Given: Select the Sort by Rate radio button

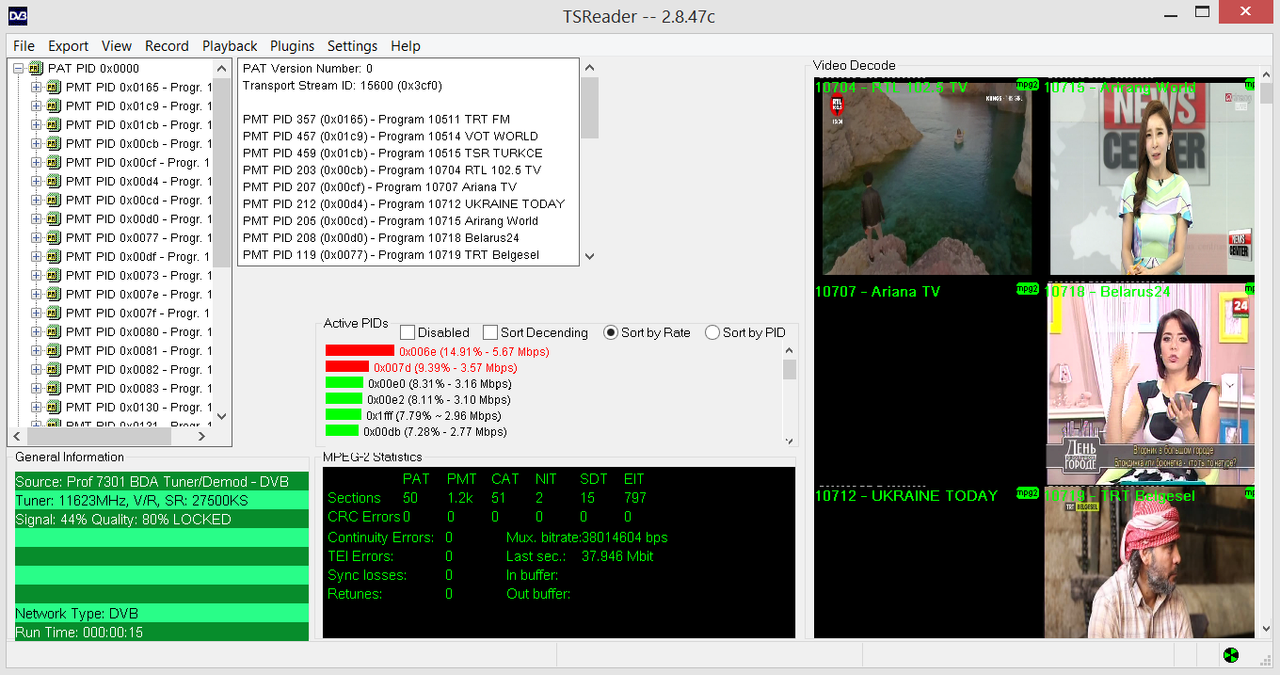Looking at the screenshot, I should pyautogui.click(x=611, y=332).
